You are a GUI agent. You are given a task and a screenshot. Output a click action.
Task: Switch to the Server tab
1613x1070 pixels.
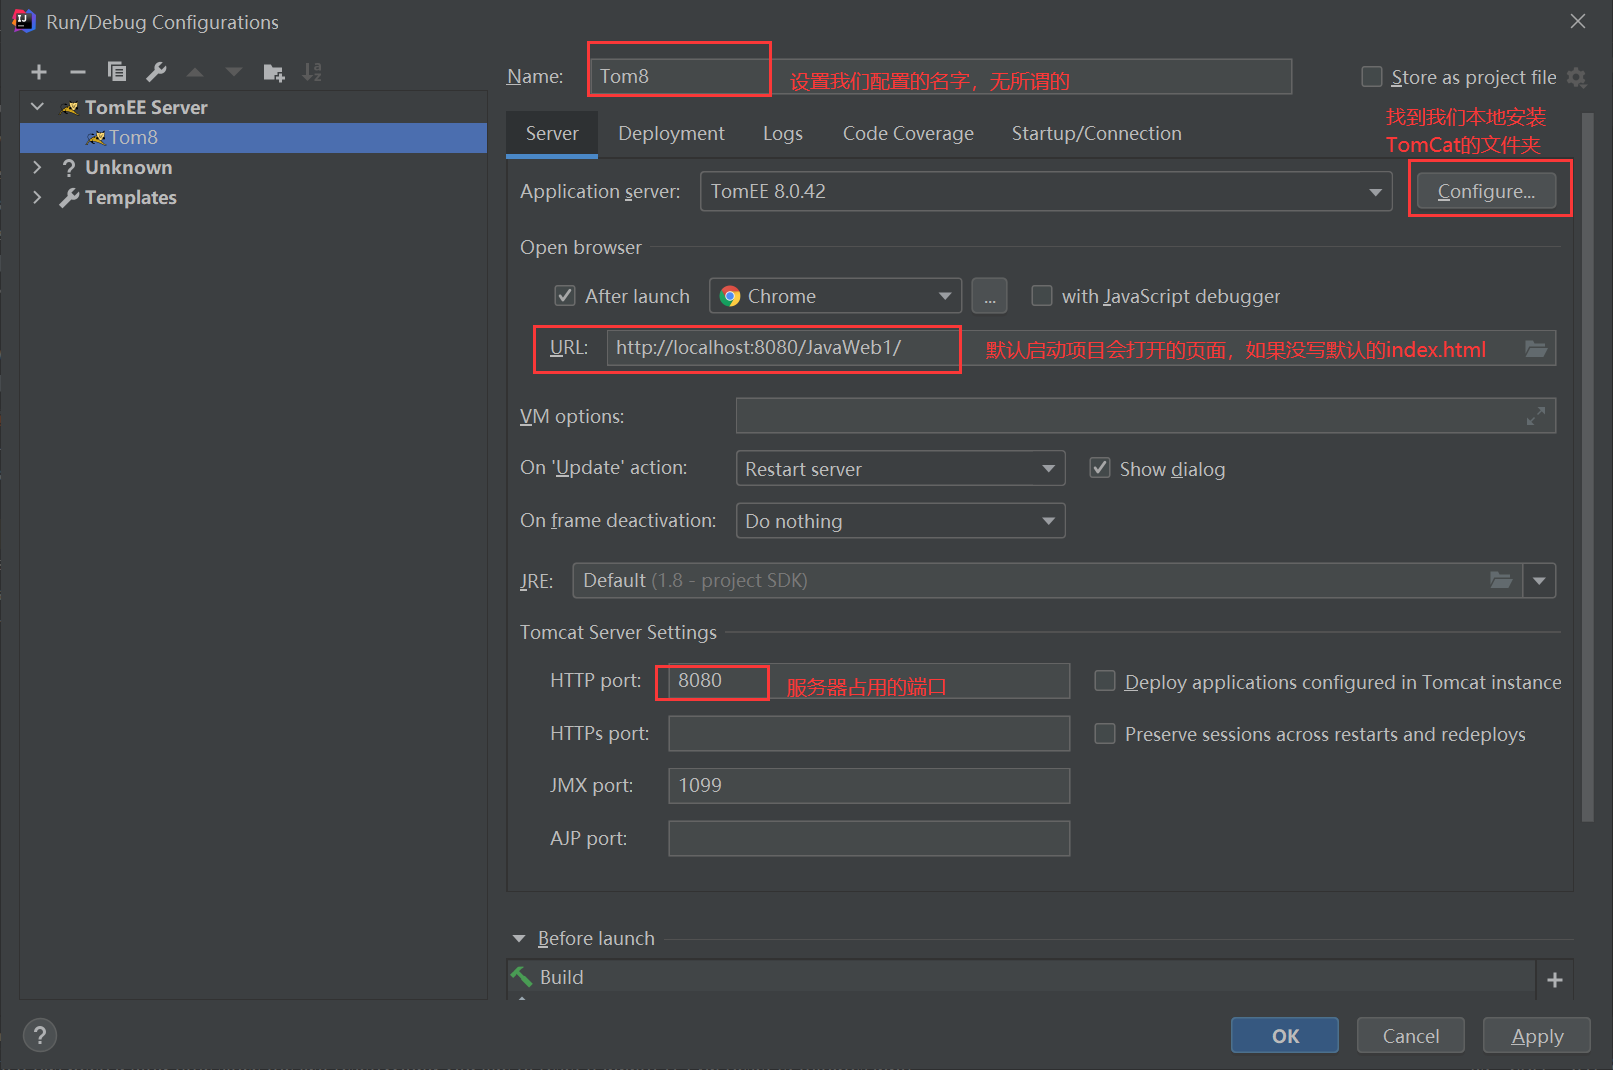point(552,134)
